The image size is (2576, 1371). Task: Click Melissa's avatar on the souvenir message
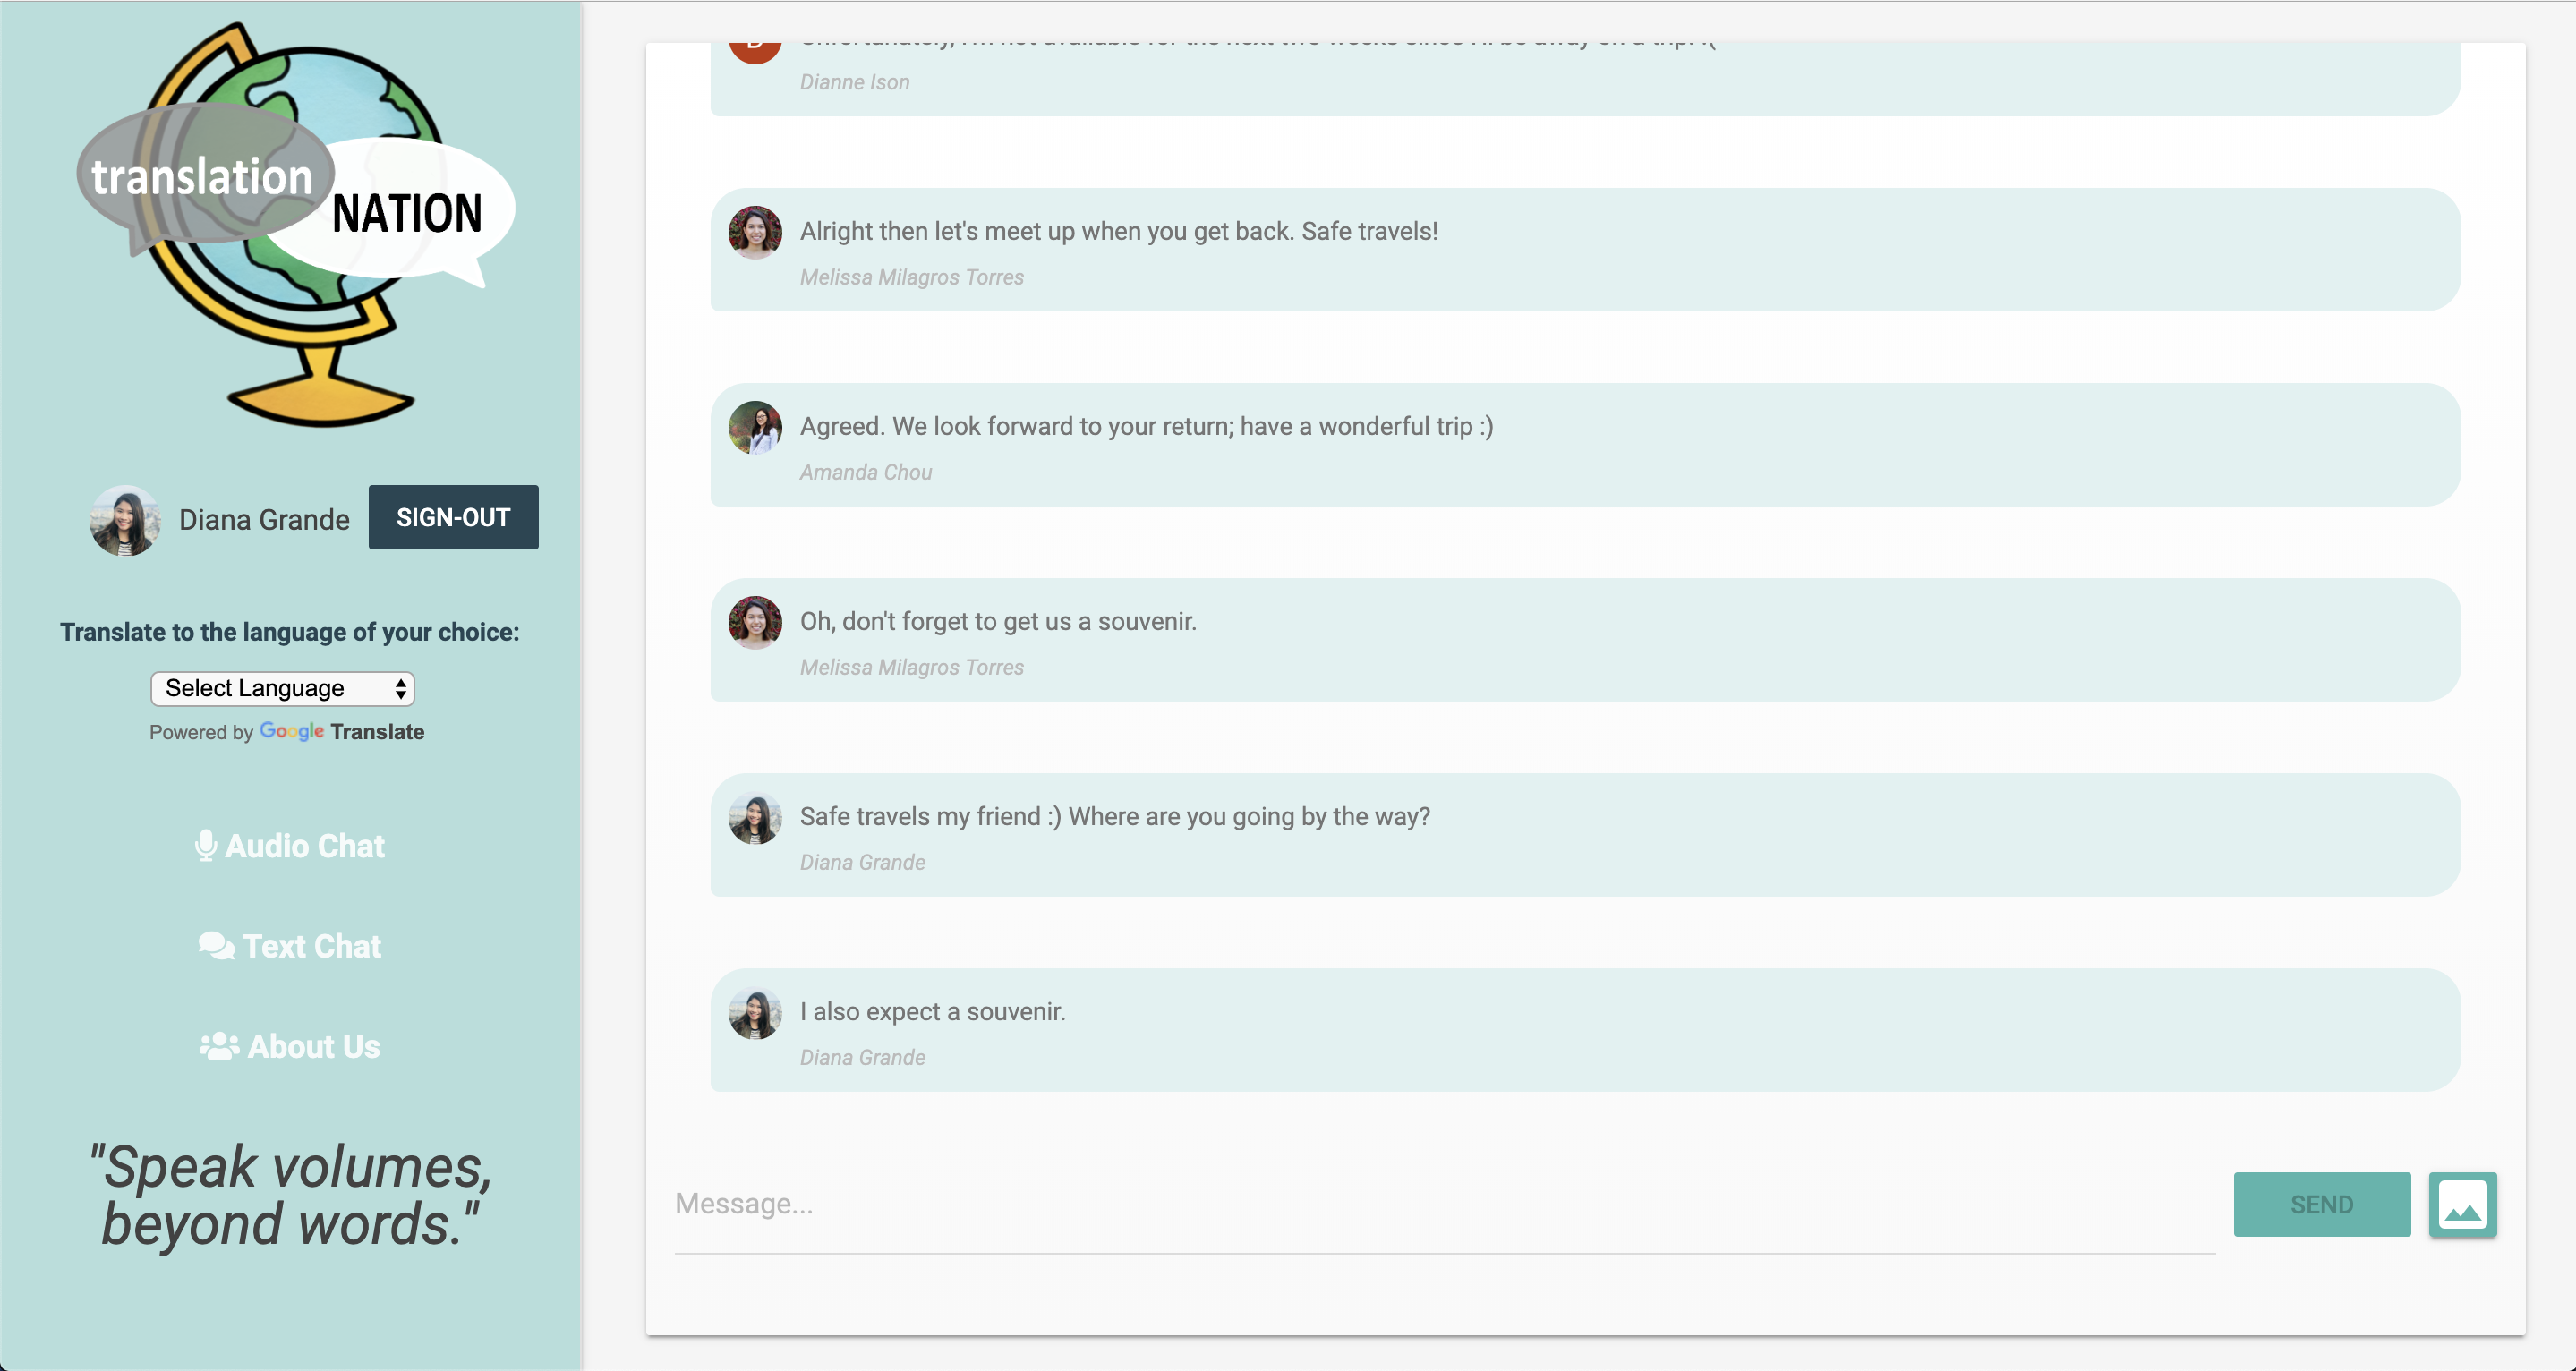tap(755, 623)
